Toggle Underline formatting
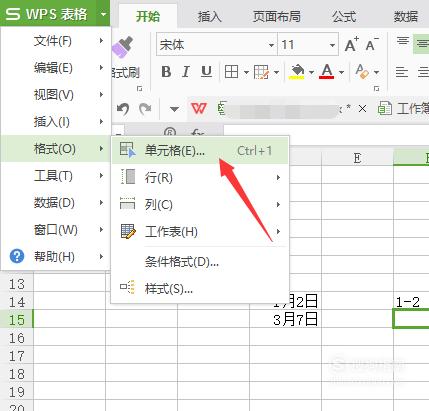 click(x=206, y=72)
